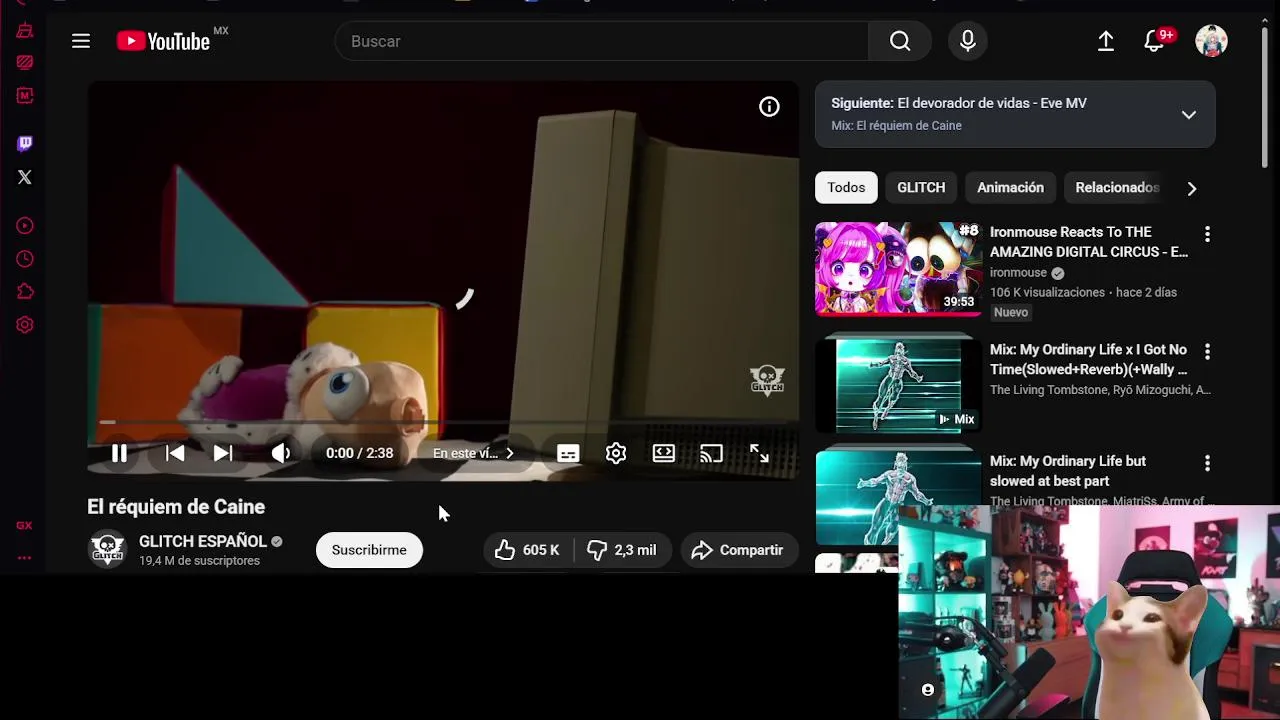Open the YouTube hamburger guide menu
1280x720 pixels.
[81, 41]
